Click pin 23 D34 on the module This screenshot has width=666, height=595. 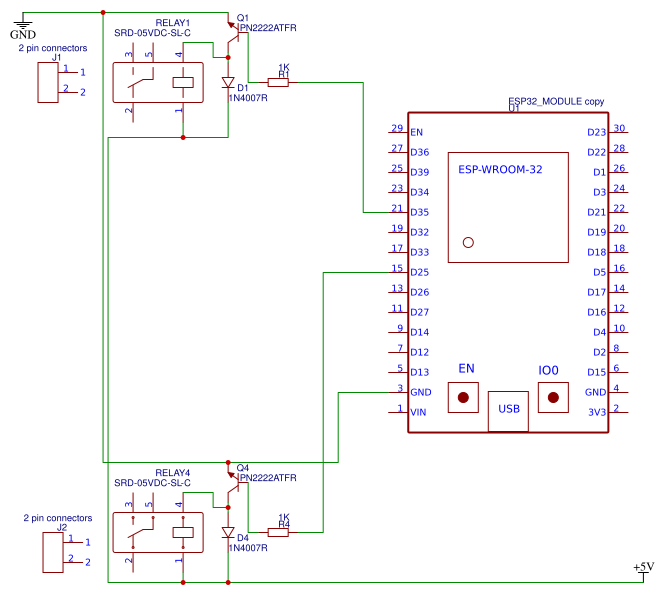[398, 192]
